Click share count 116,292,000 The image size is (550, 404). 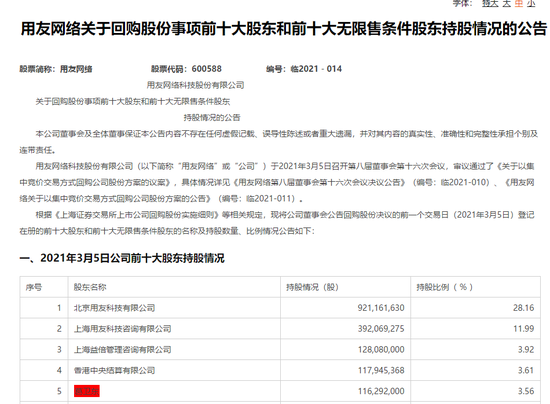(x=381, y=391)
